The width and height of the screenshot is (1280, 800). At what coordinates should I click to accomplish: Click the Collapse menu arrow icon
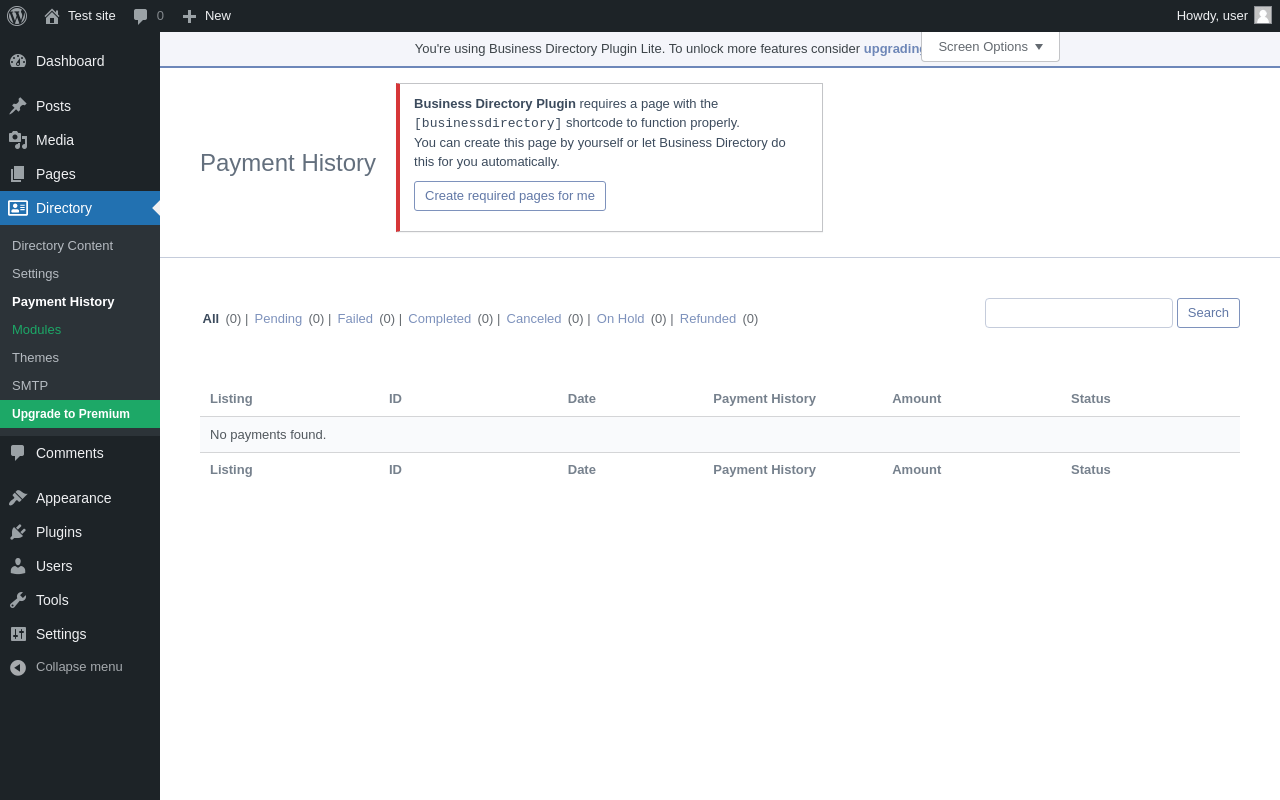tap(18, 667)
